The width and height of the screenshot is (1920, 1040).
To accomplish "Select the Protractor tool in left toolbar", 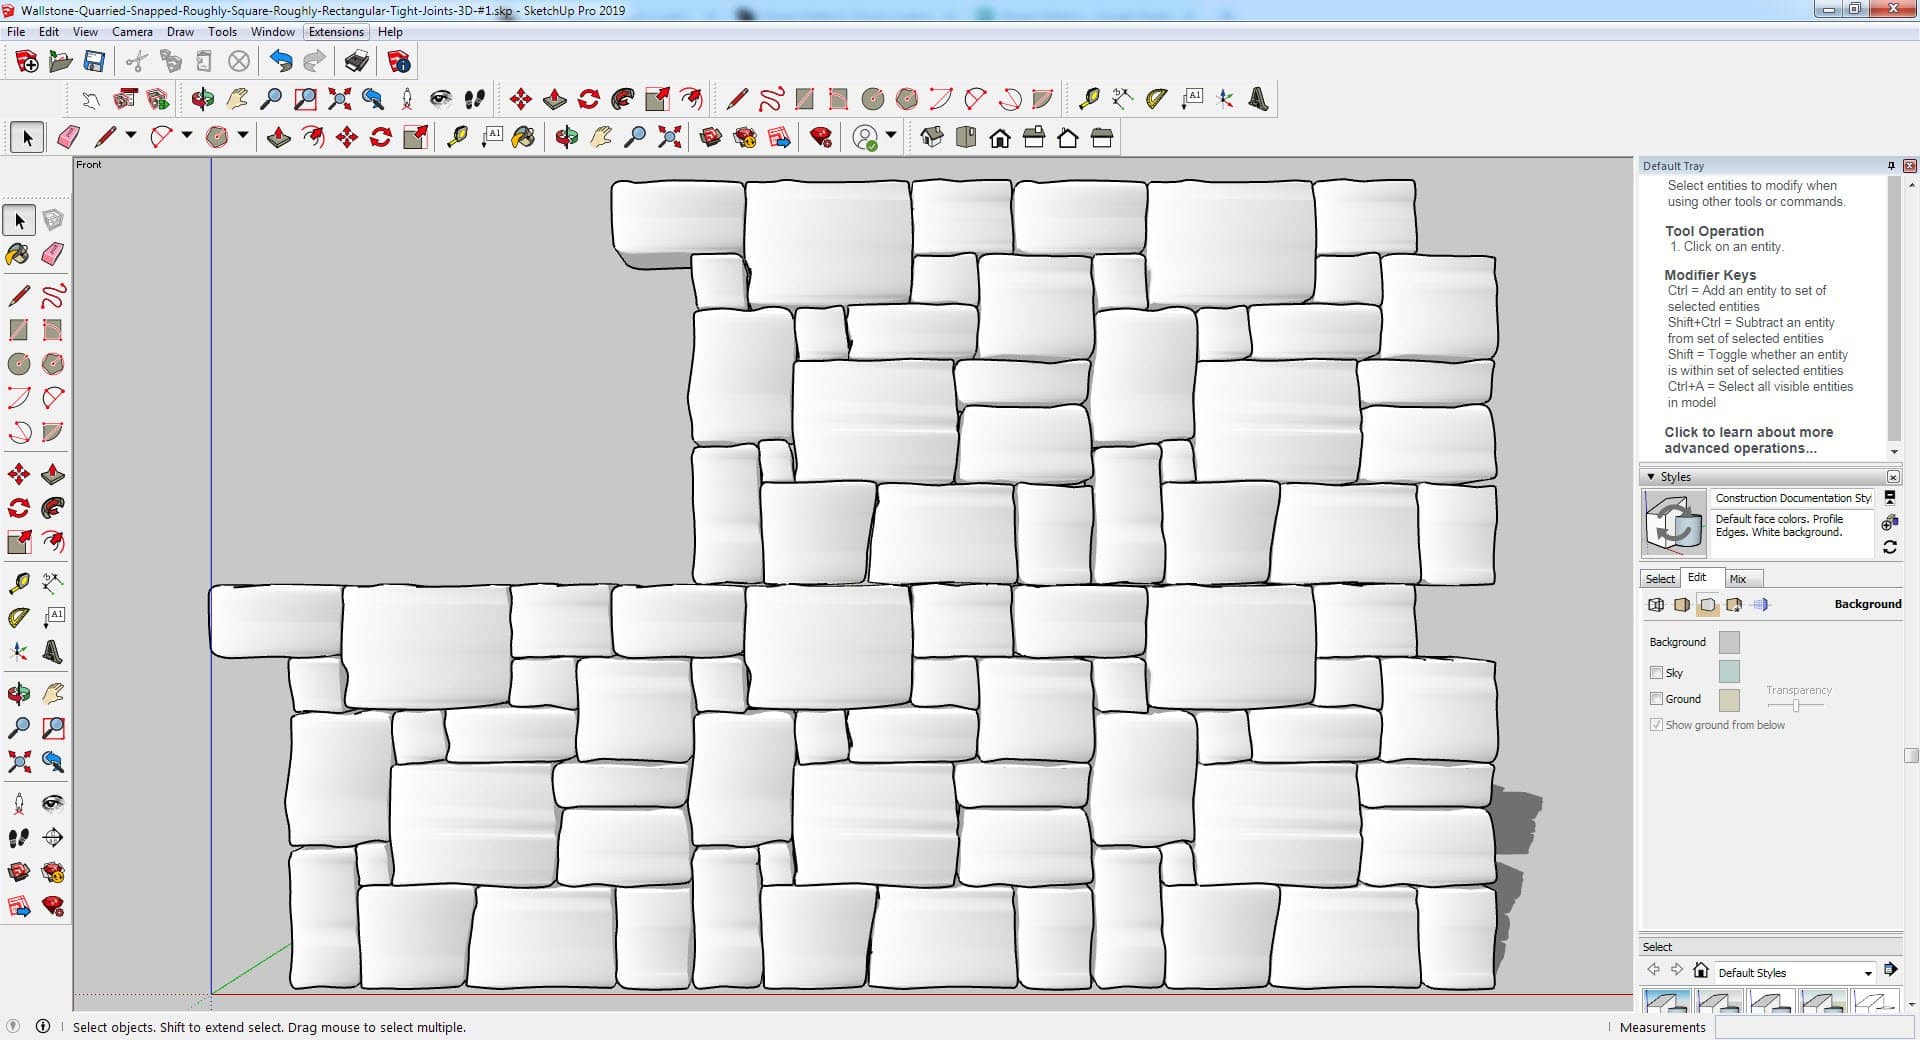I will click(x=18, y=617).
